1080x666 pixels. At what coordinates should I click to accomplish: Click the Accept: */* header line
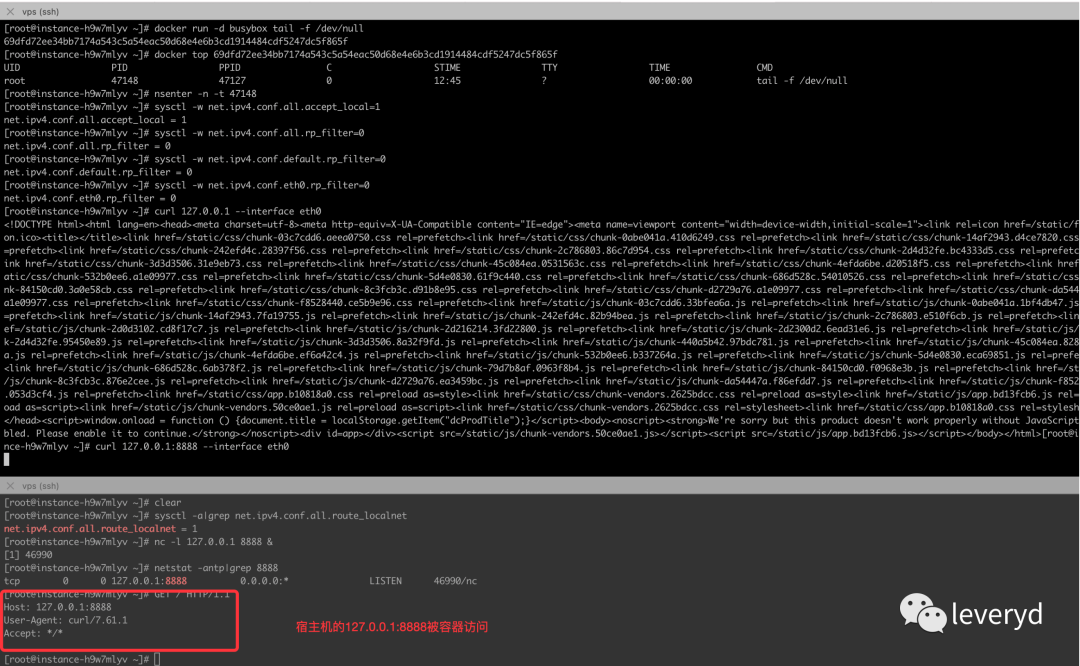point(33,634)
